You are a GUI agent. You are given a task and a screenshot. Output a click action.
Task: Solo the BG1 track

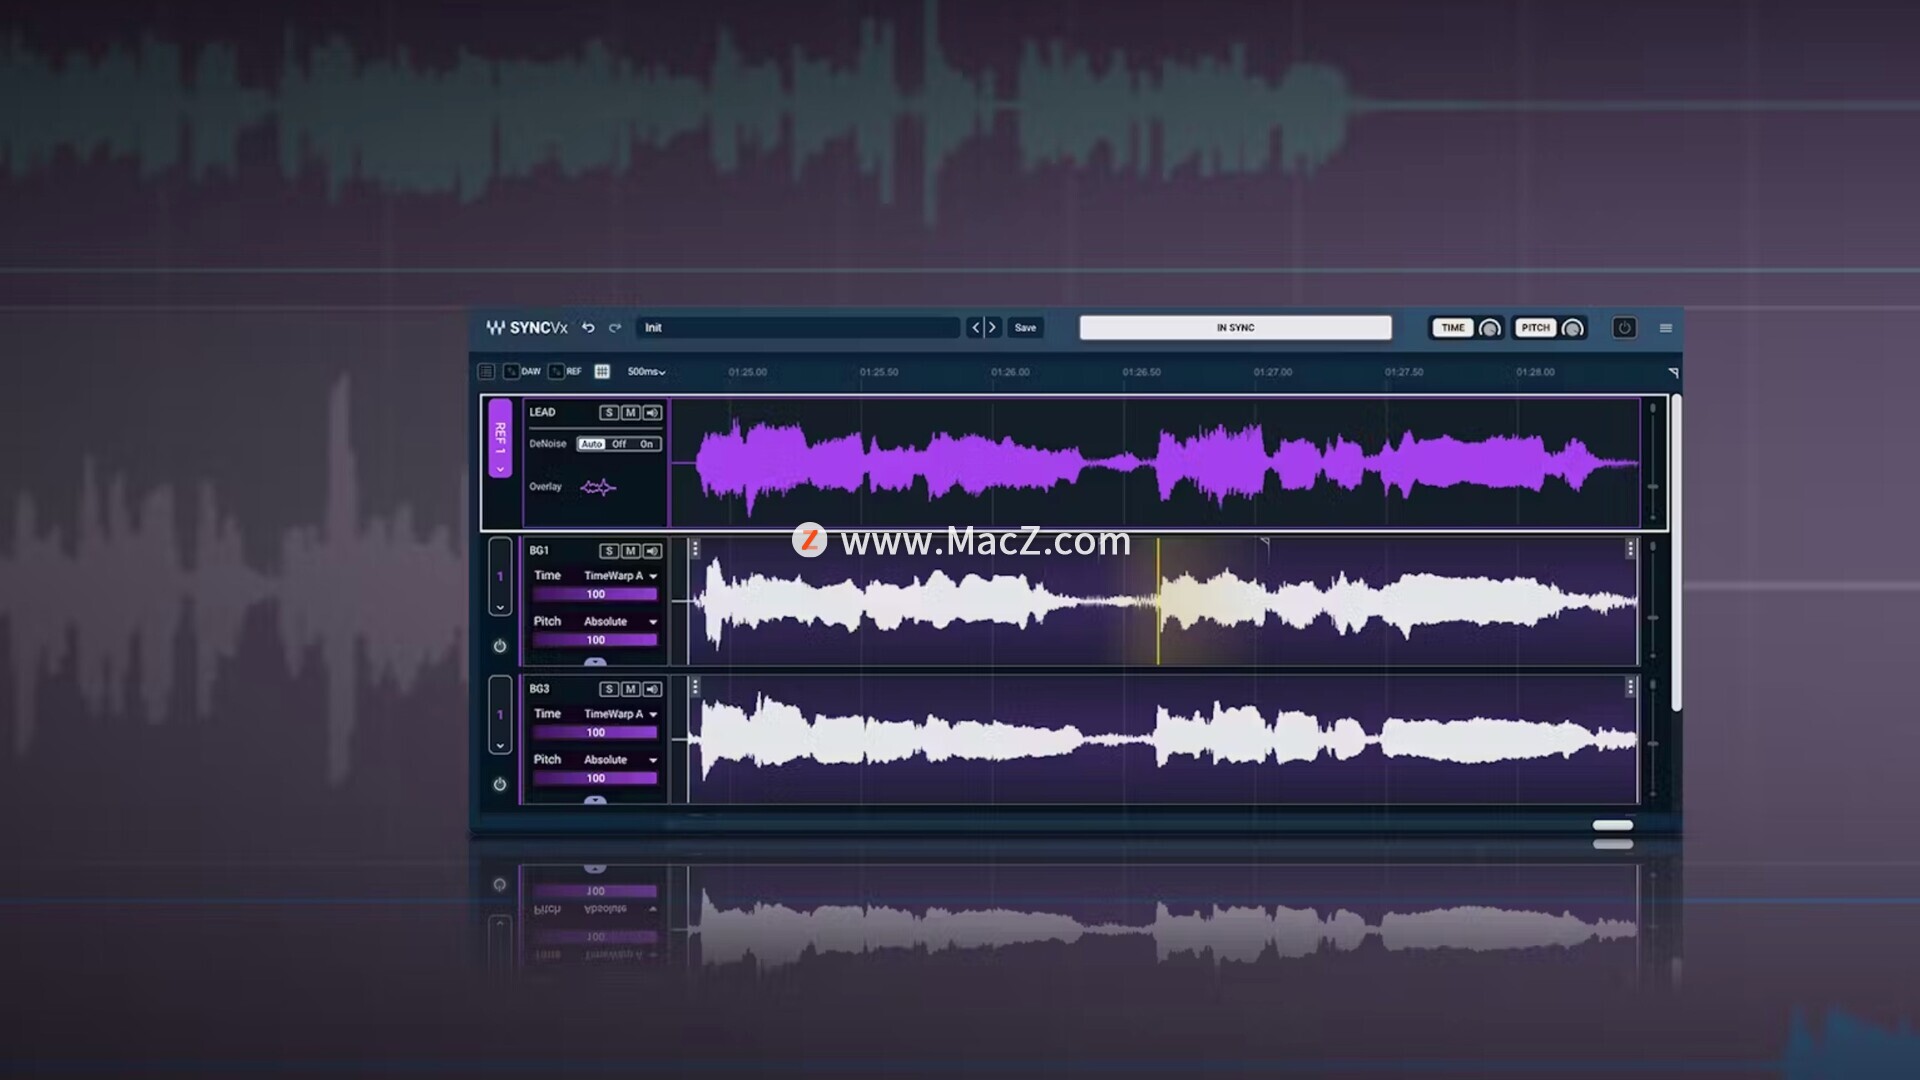[609, 551]
